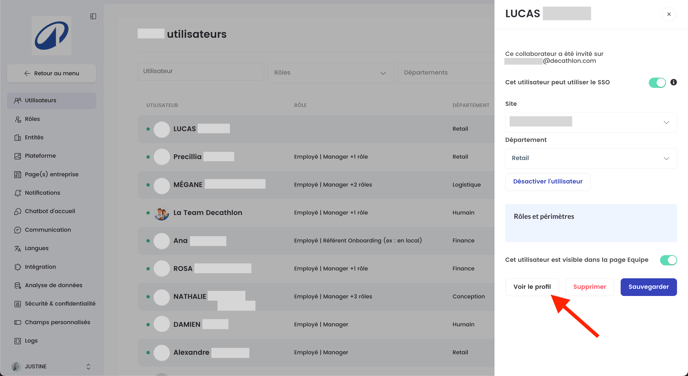Click the Analyse de données icon
The width and height of the screenshot is (688, 376).
pos(18,285)
